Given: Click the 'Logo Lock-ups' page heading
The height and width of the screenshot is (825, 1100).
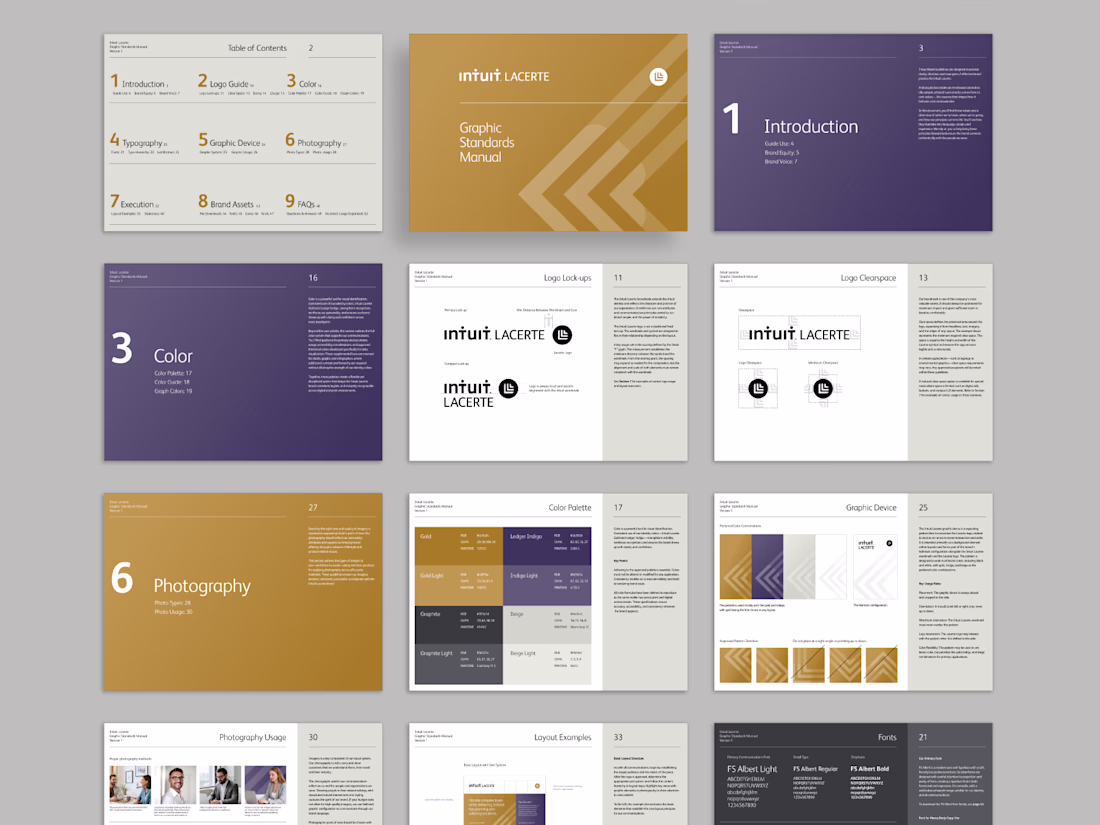Looking at the screenshot, I should 568,278.
